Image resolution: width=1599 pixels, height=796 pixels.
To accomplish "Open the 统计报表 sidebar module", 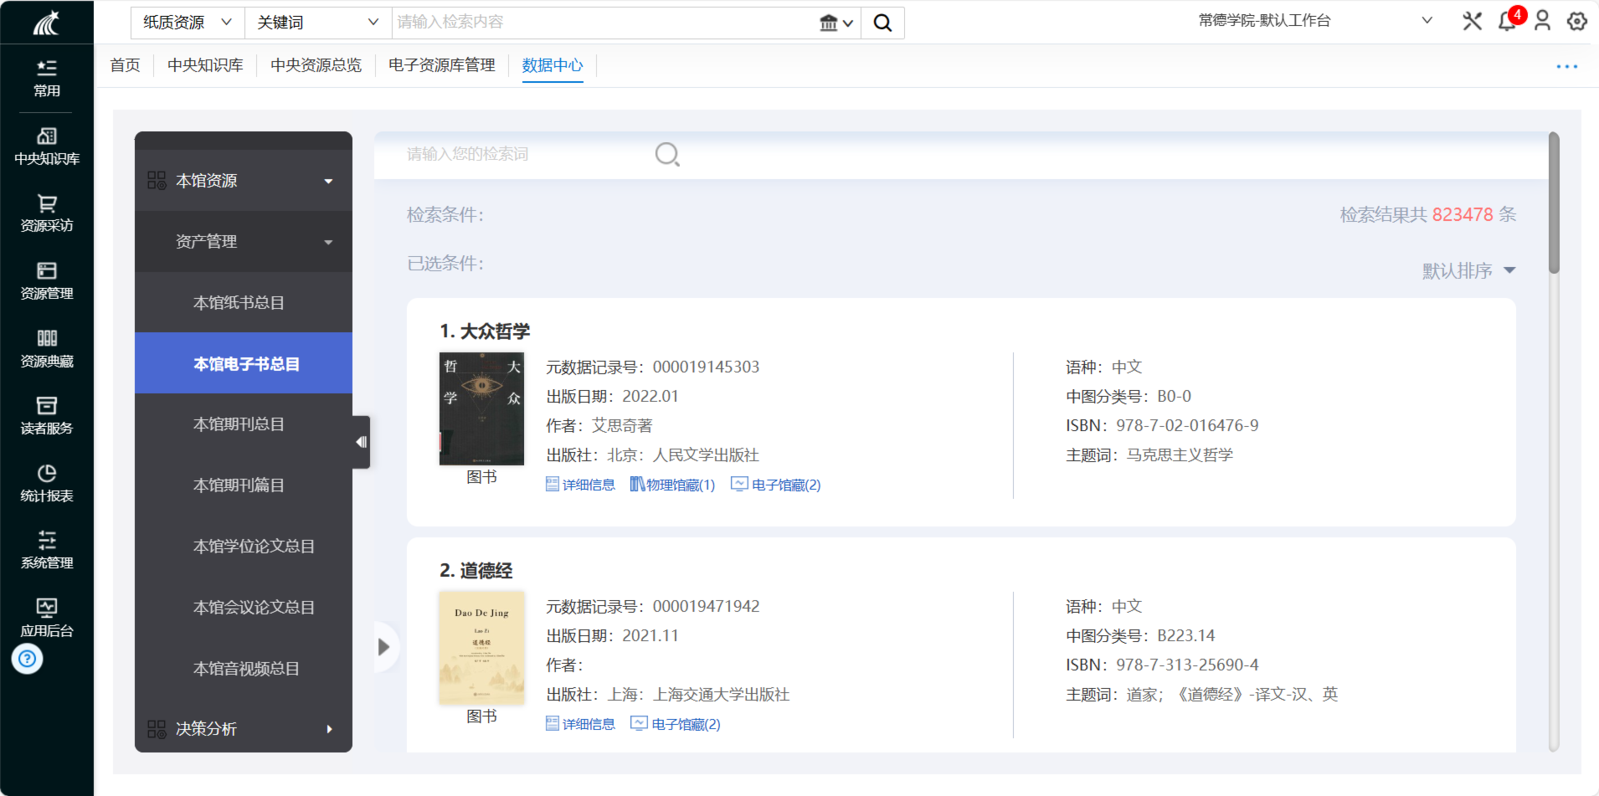I will tap(47, 483).
